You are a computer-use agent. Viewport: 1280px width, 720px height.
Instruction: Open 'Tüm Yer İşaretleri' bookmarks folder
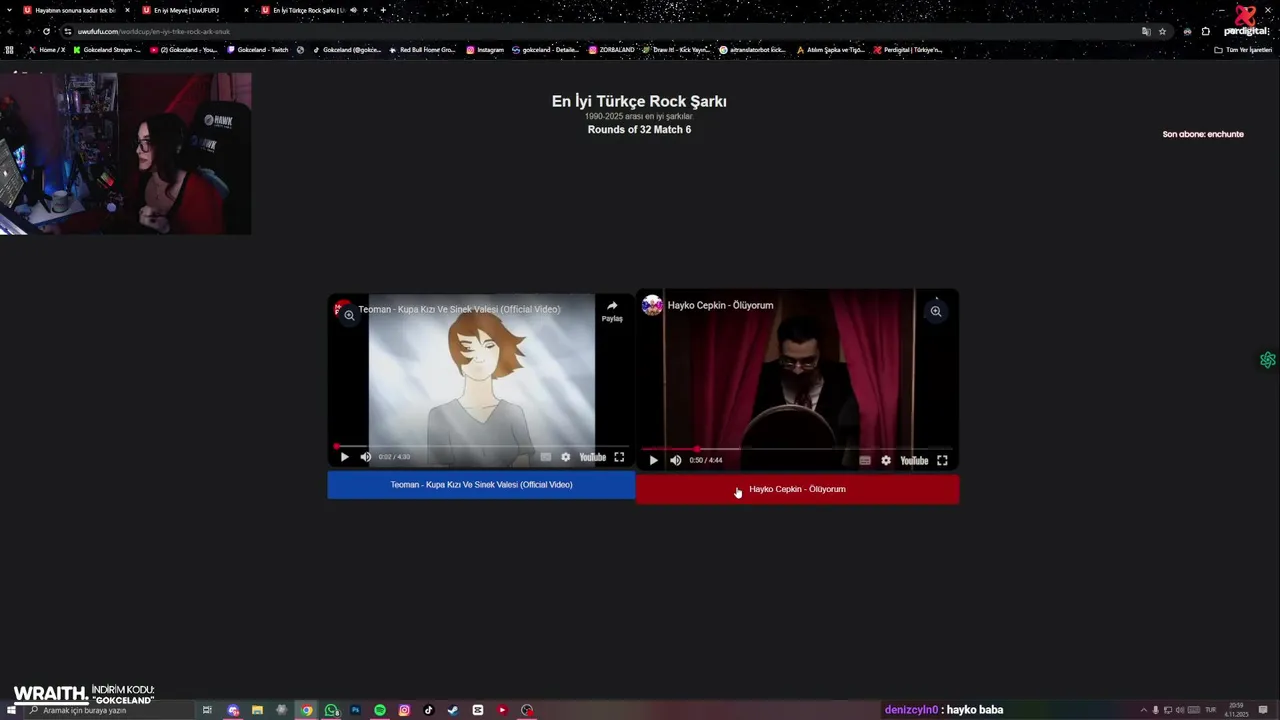[1243, 50]
